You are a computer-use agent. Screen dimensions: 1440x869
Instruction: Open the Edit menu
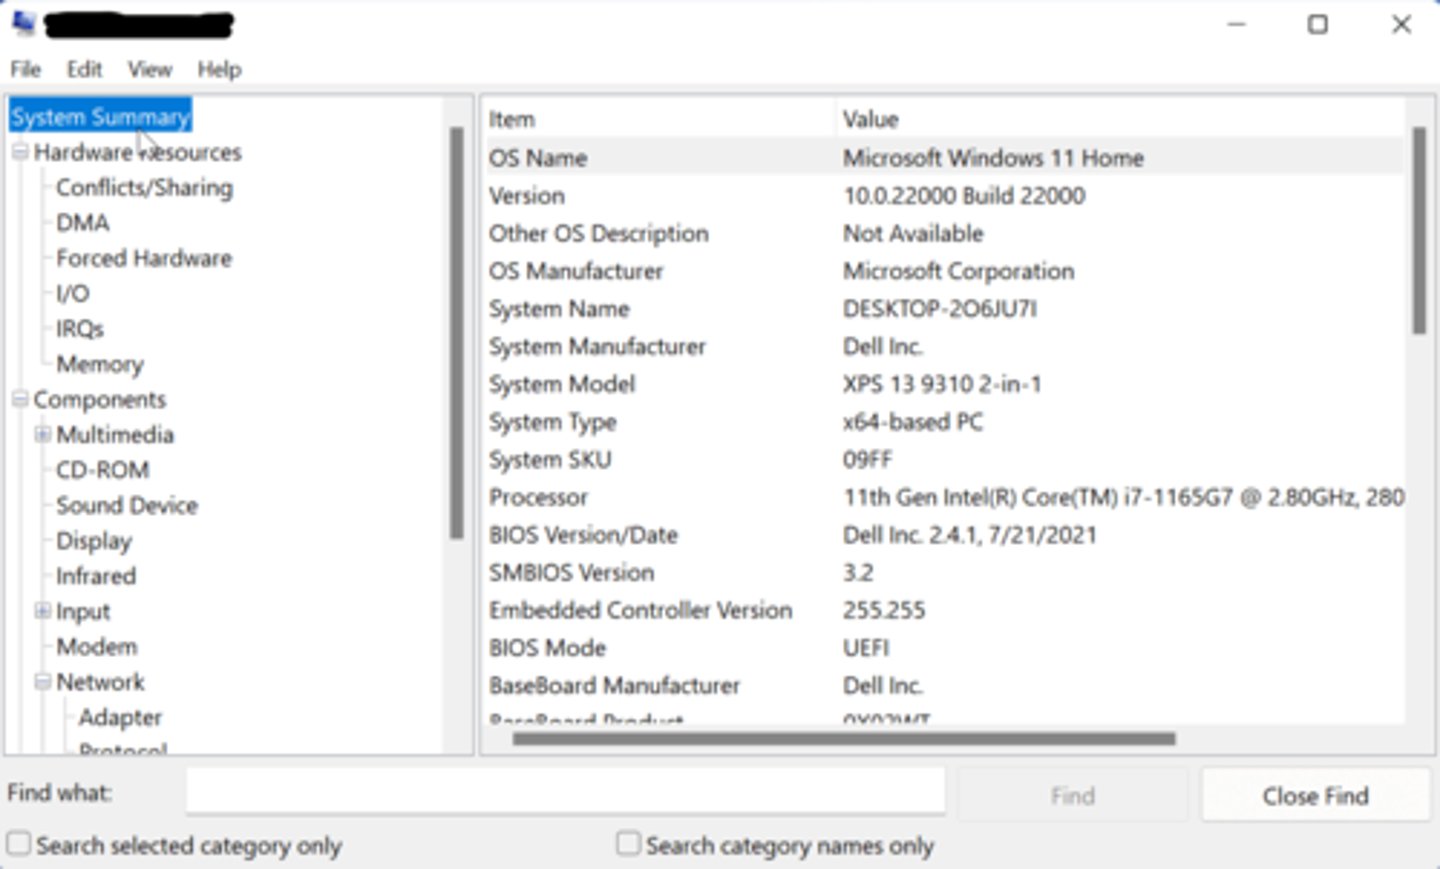click(x=85, y=69)
